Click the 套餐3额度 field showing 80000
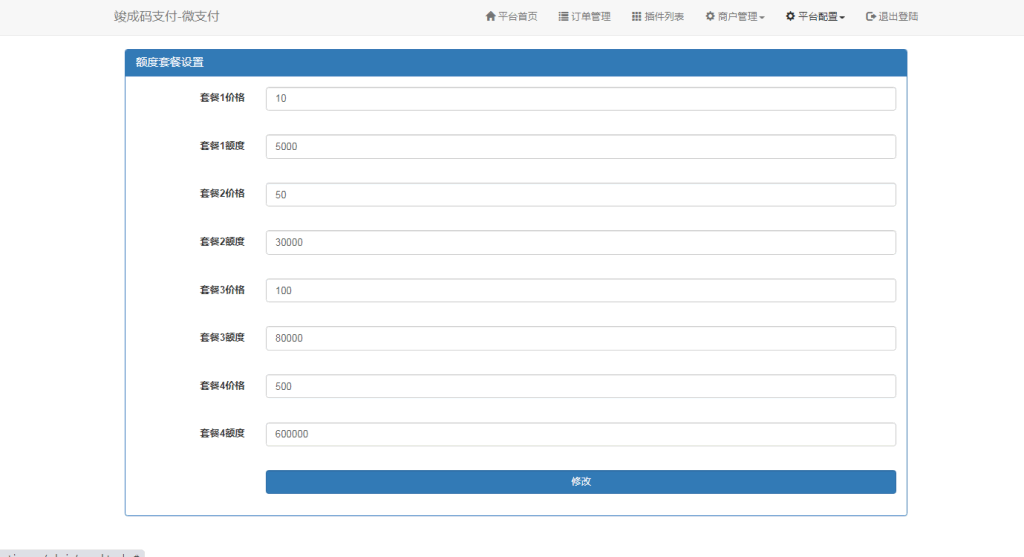This screenshot has height=557, width=1024. point(580,338)
